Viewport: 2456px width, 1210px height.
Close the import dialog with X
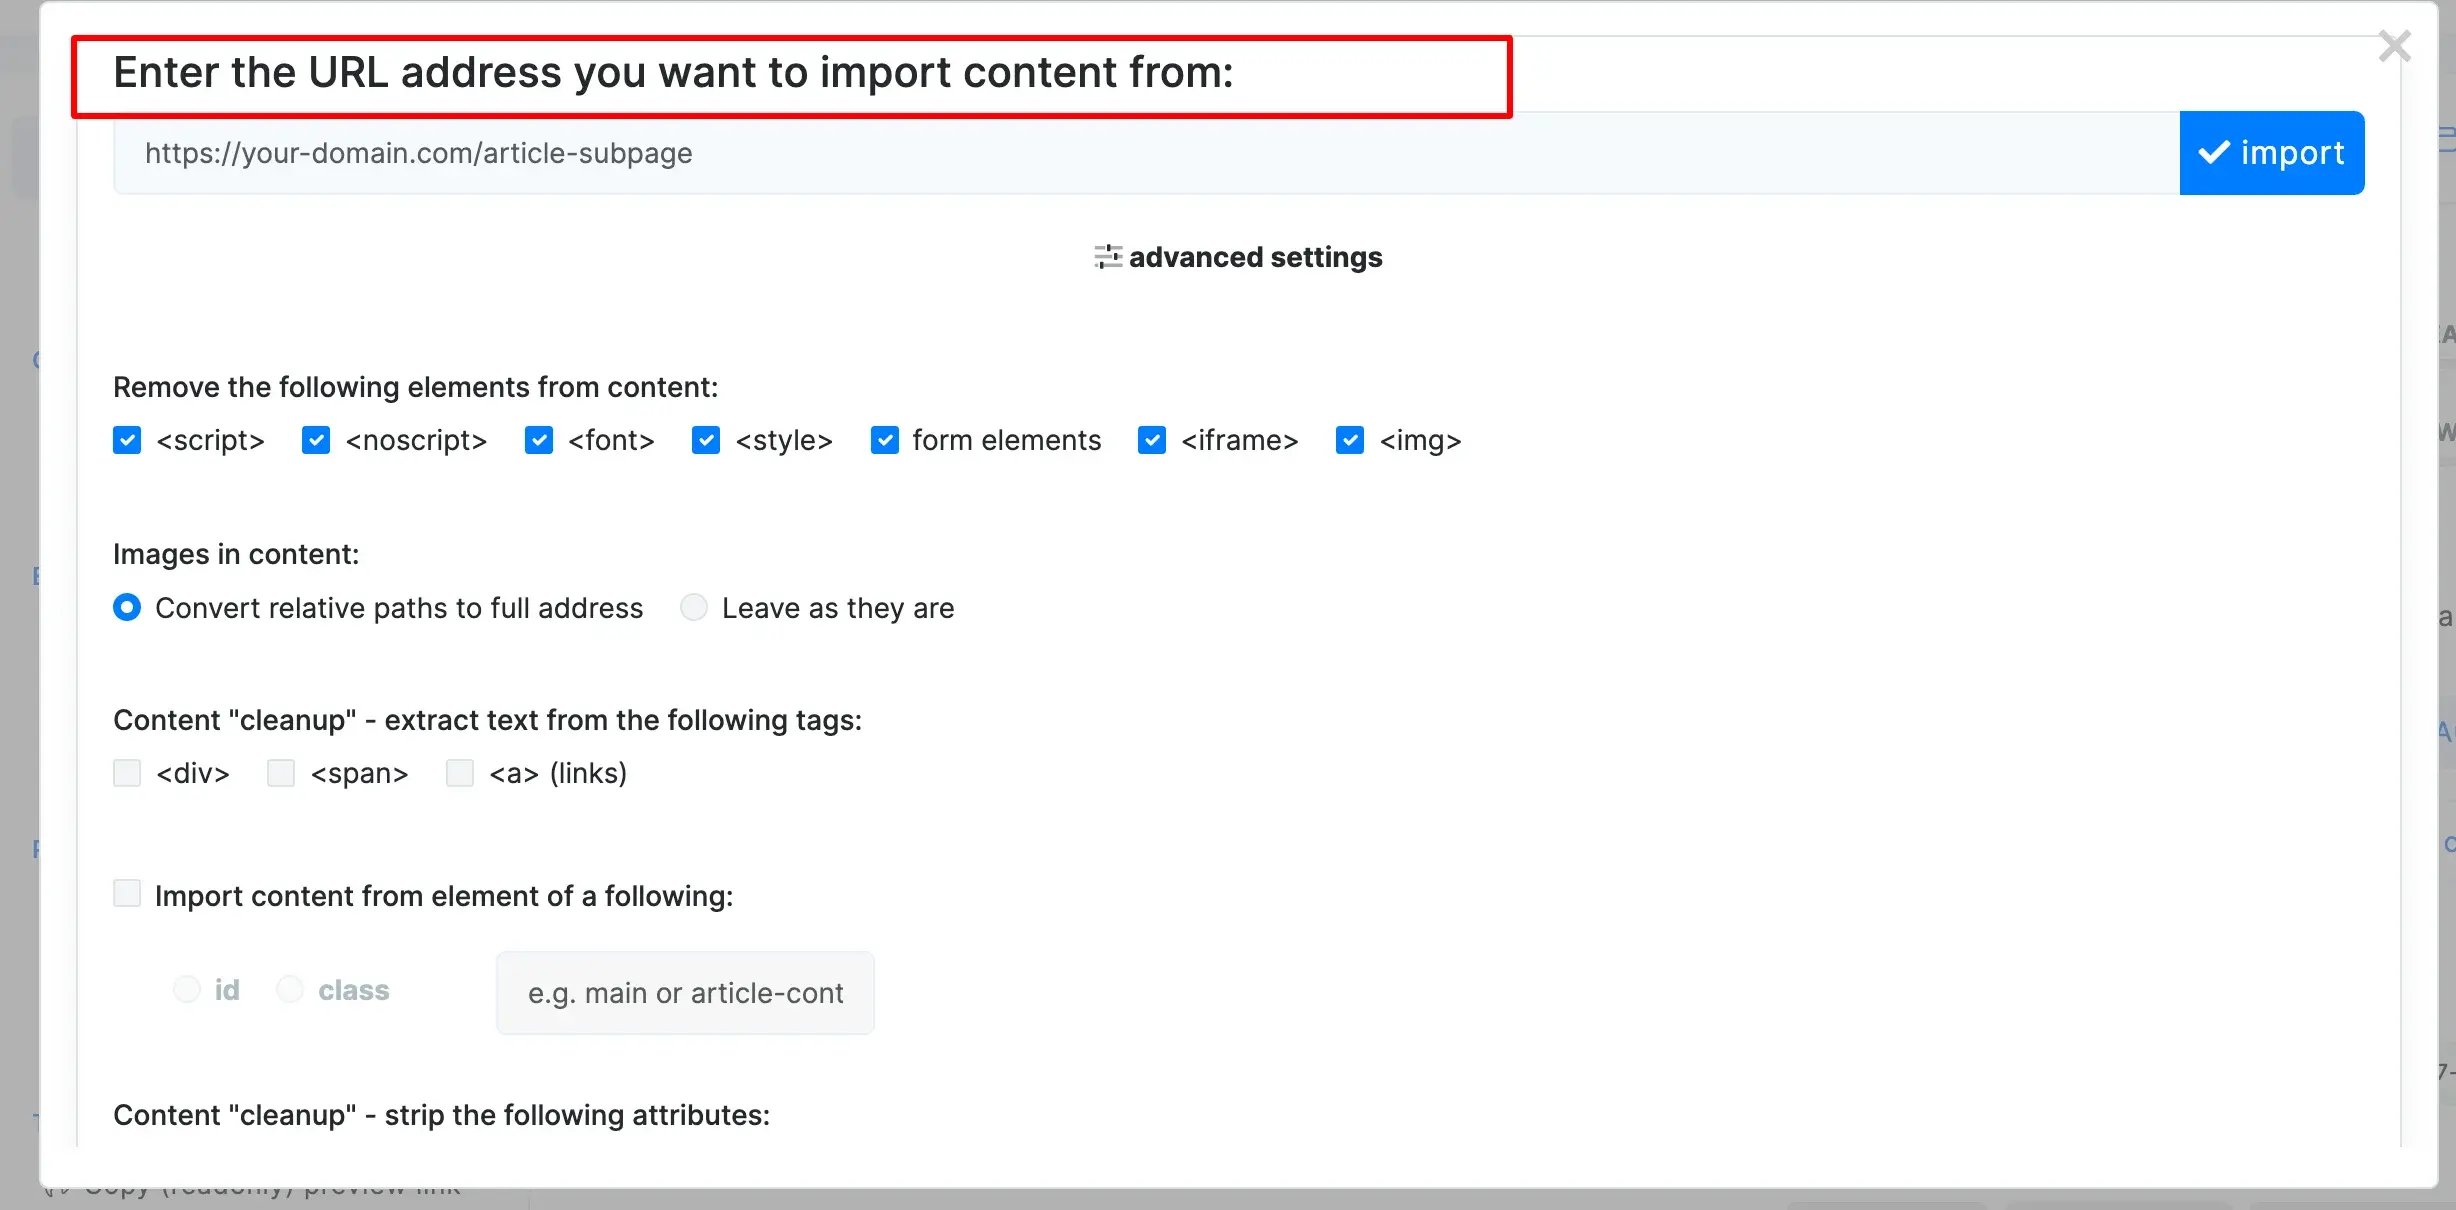point(2394,46)
